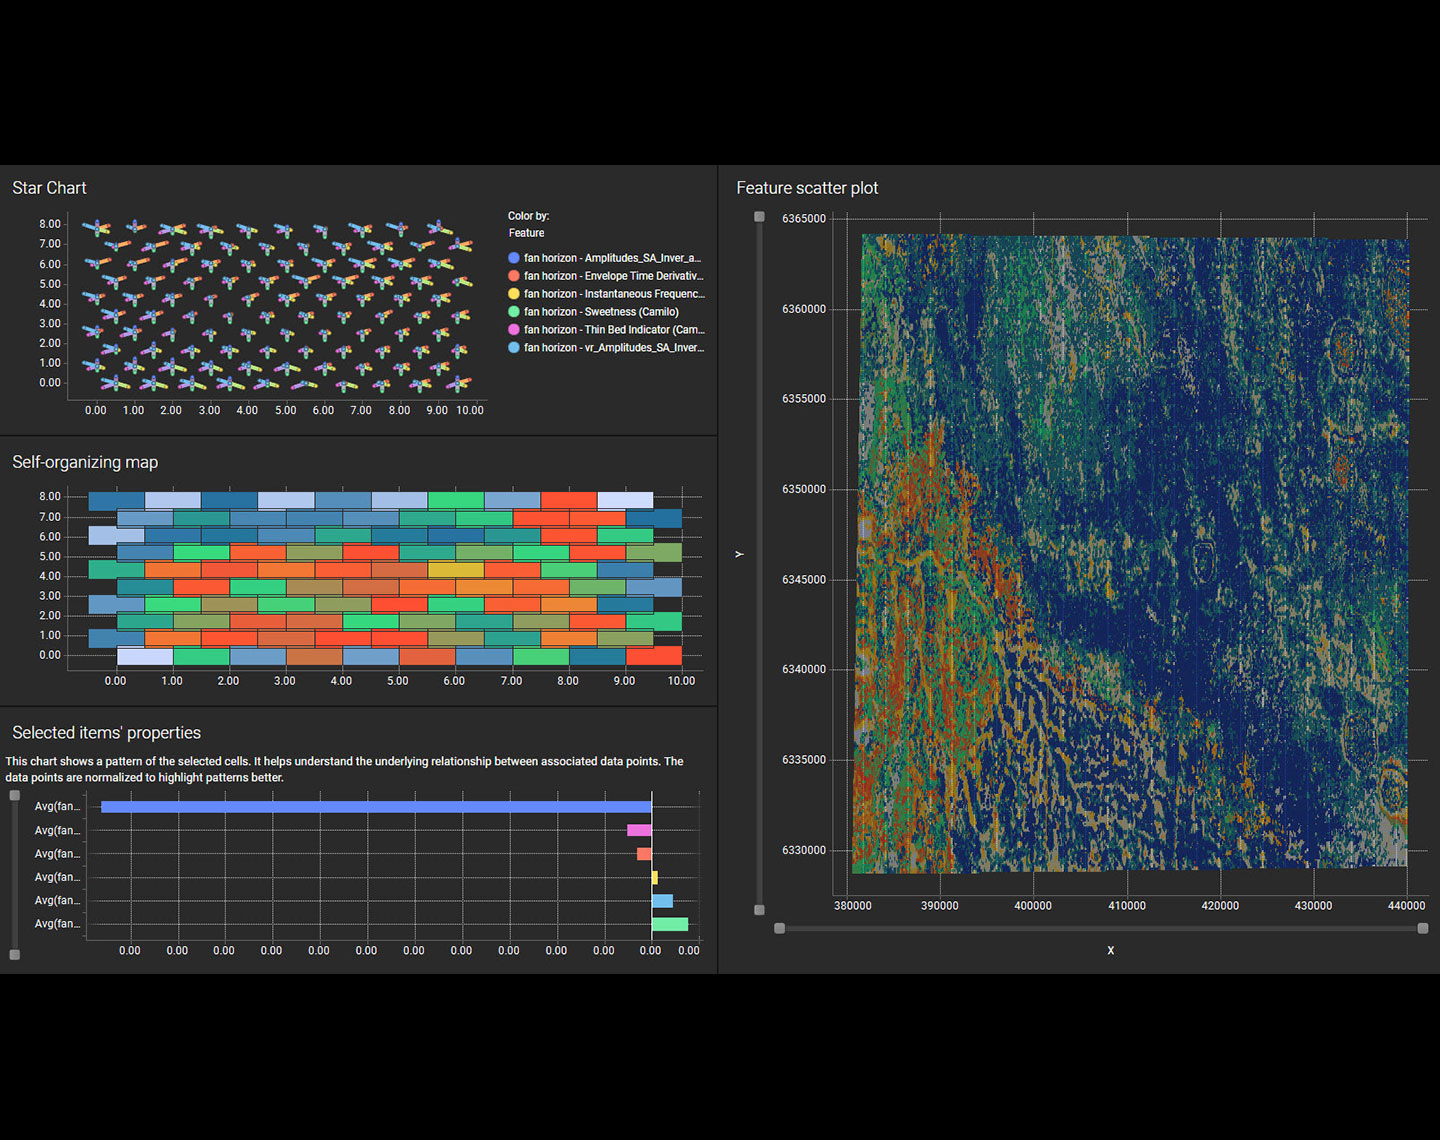
Task: Select the green bar in properties chart
Action: [x=670, y=924]
